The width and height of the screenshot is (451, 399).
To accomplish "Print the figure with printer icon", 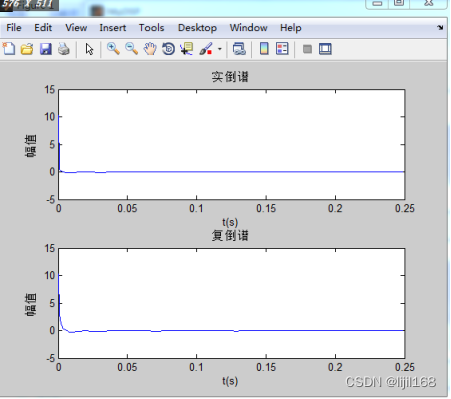I will [x=64, y=49].
